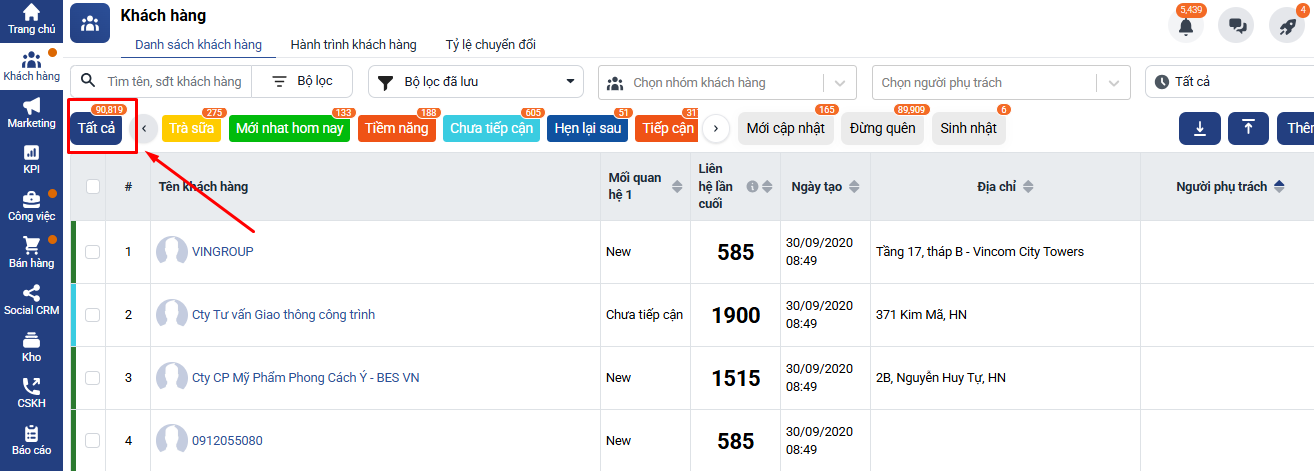Open Chọn nhóm khách hàng dropdown
The image size is (1314, 471).
click(x=728, y=82)
